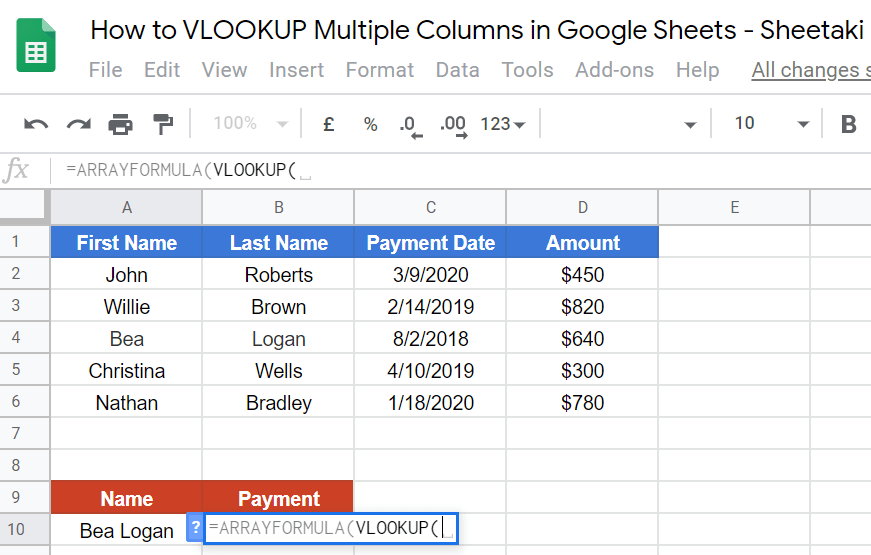Select column D header
The height and width of the screenshot is (555, 871).
[x=582, y=207]
